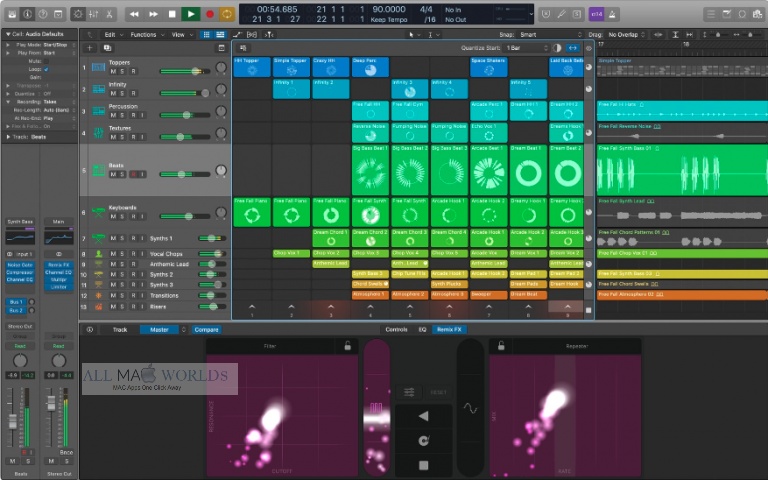The height and width of the screenshot is (480, 768).
Task: Expand the LCD display mode dropdown arrow
Action: point(531,14)
